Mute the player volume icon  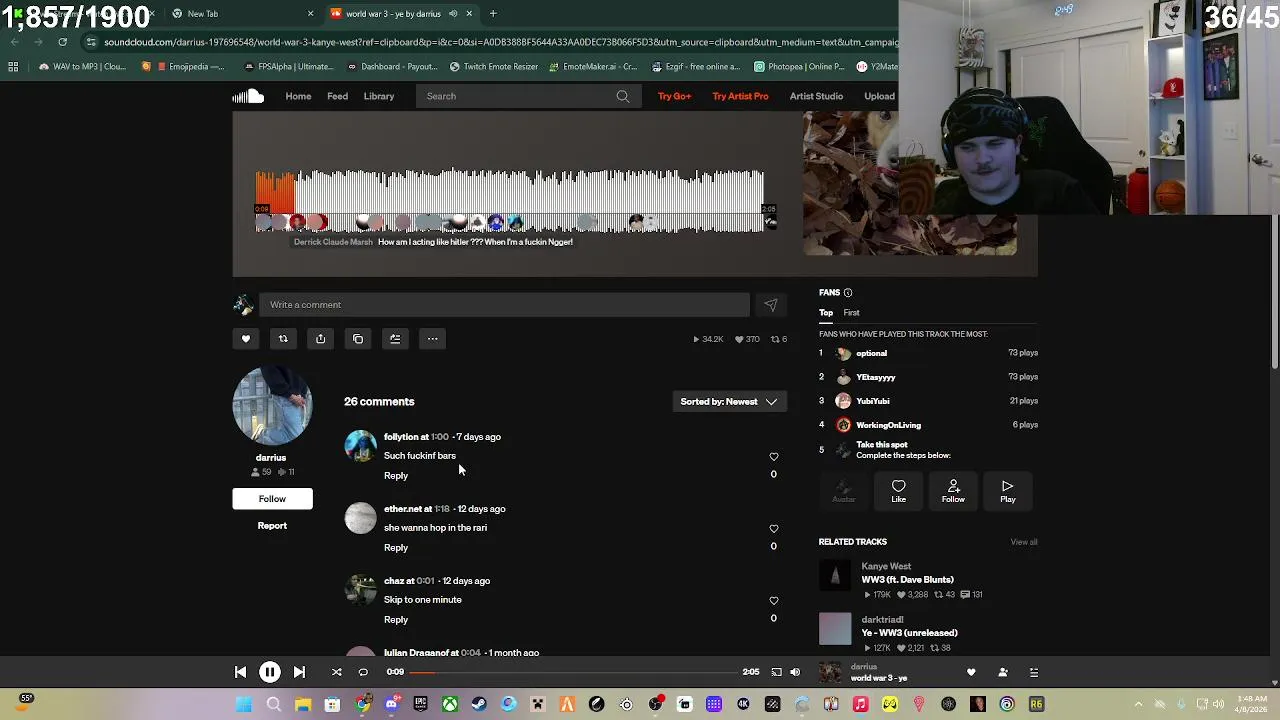795,672
